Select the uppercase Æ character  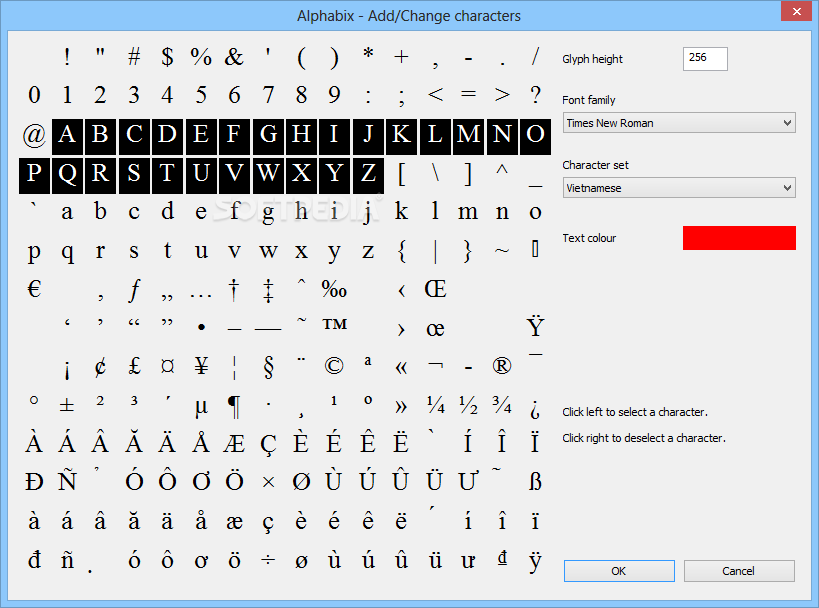[x=234, y=443]
